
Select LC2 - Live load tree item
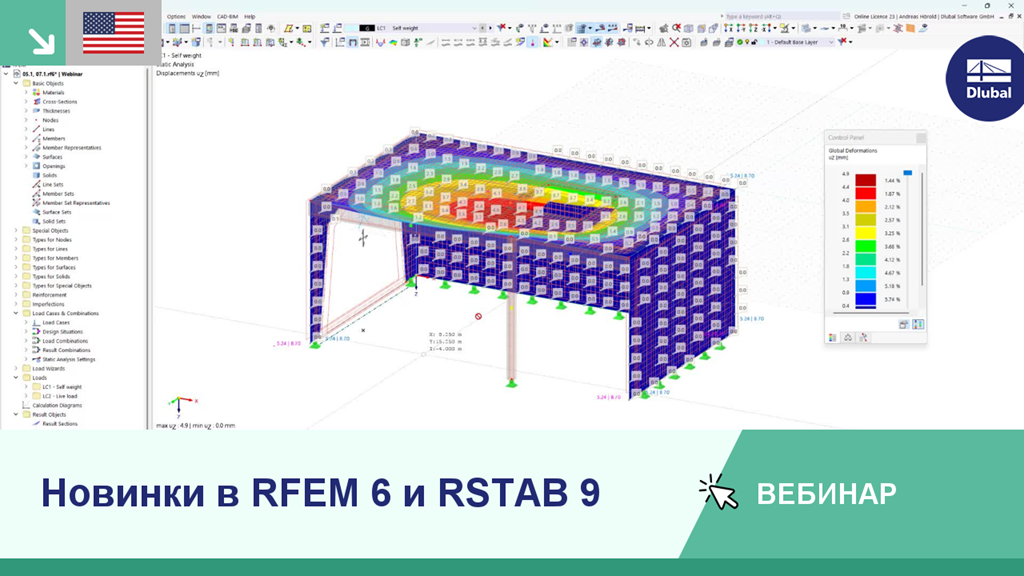pos(59,396)
